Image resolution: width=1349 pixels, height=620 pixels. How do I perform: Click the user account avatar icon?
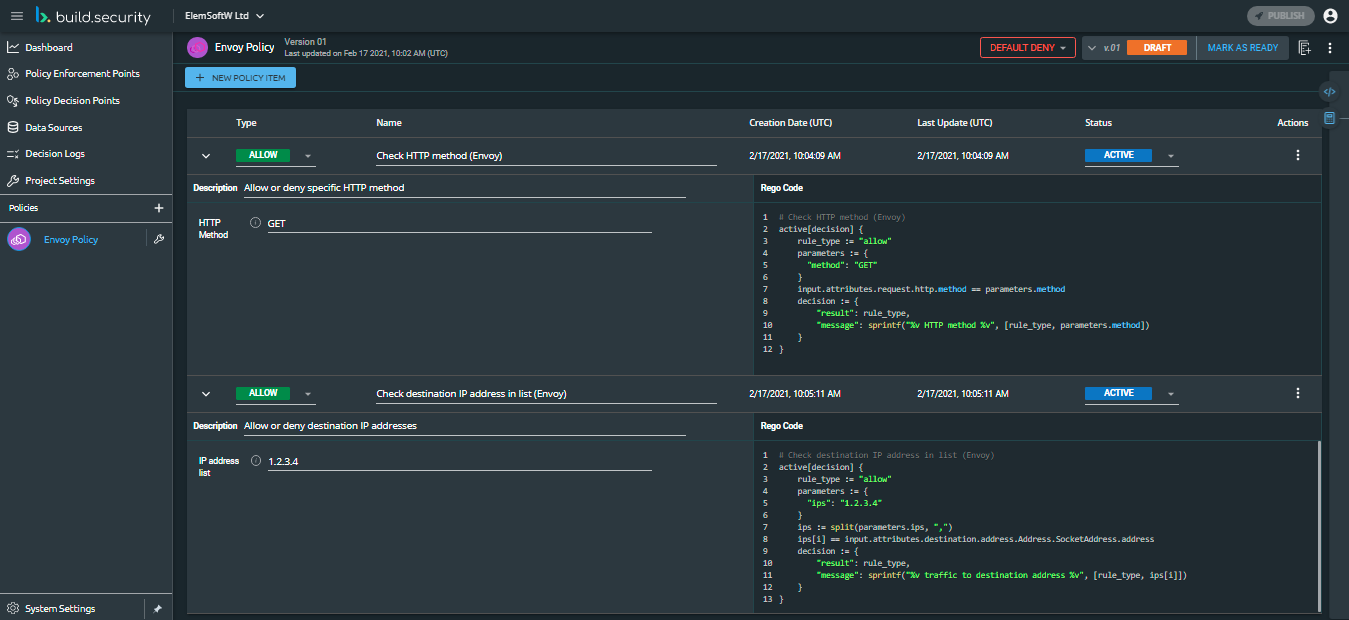pyautogui.click(x=1330, y=16)
